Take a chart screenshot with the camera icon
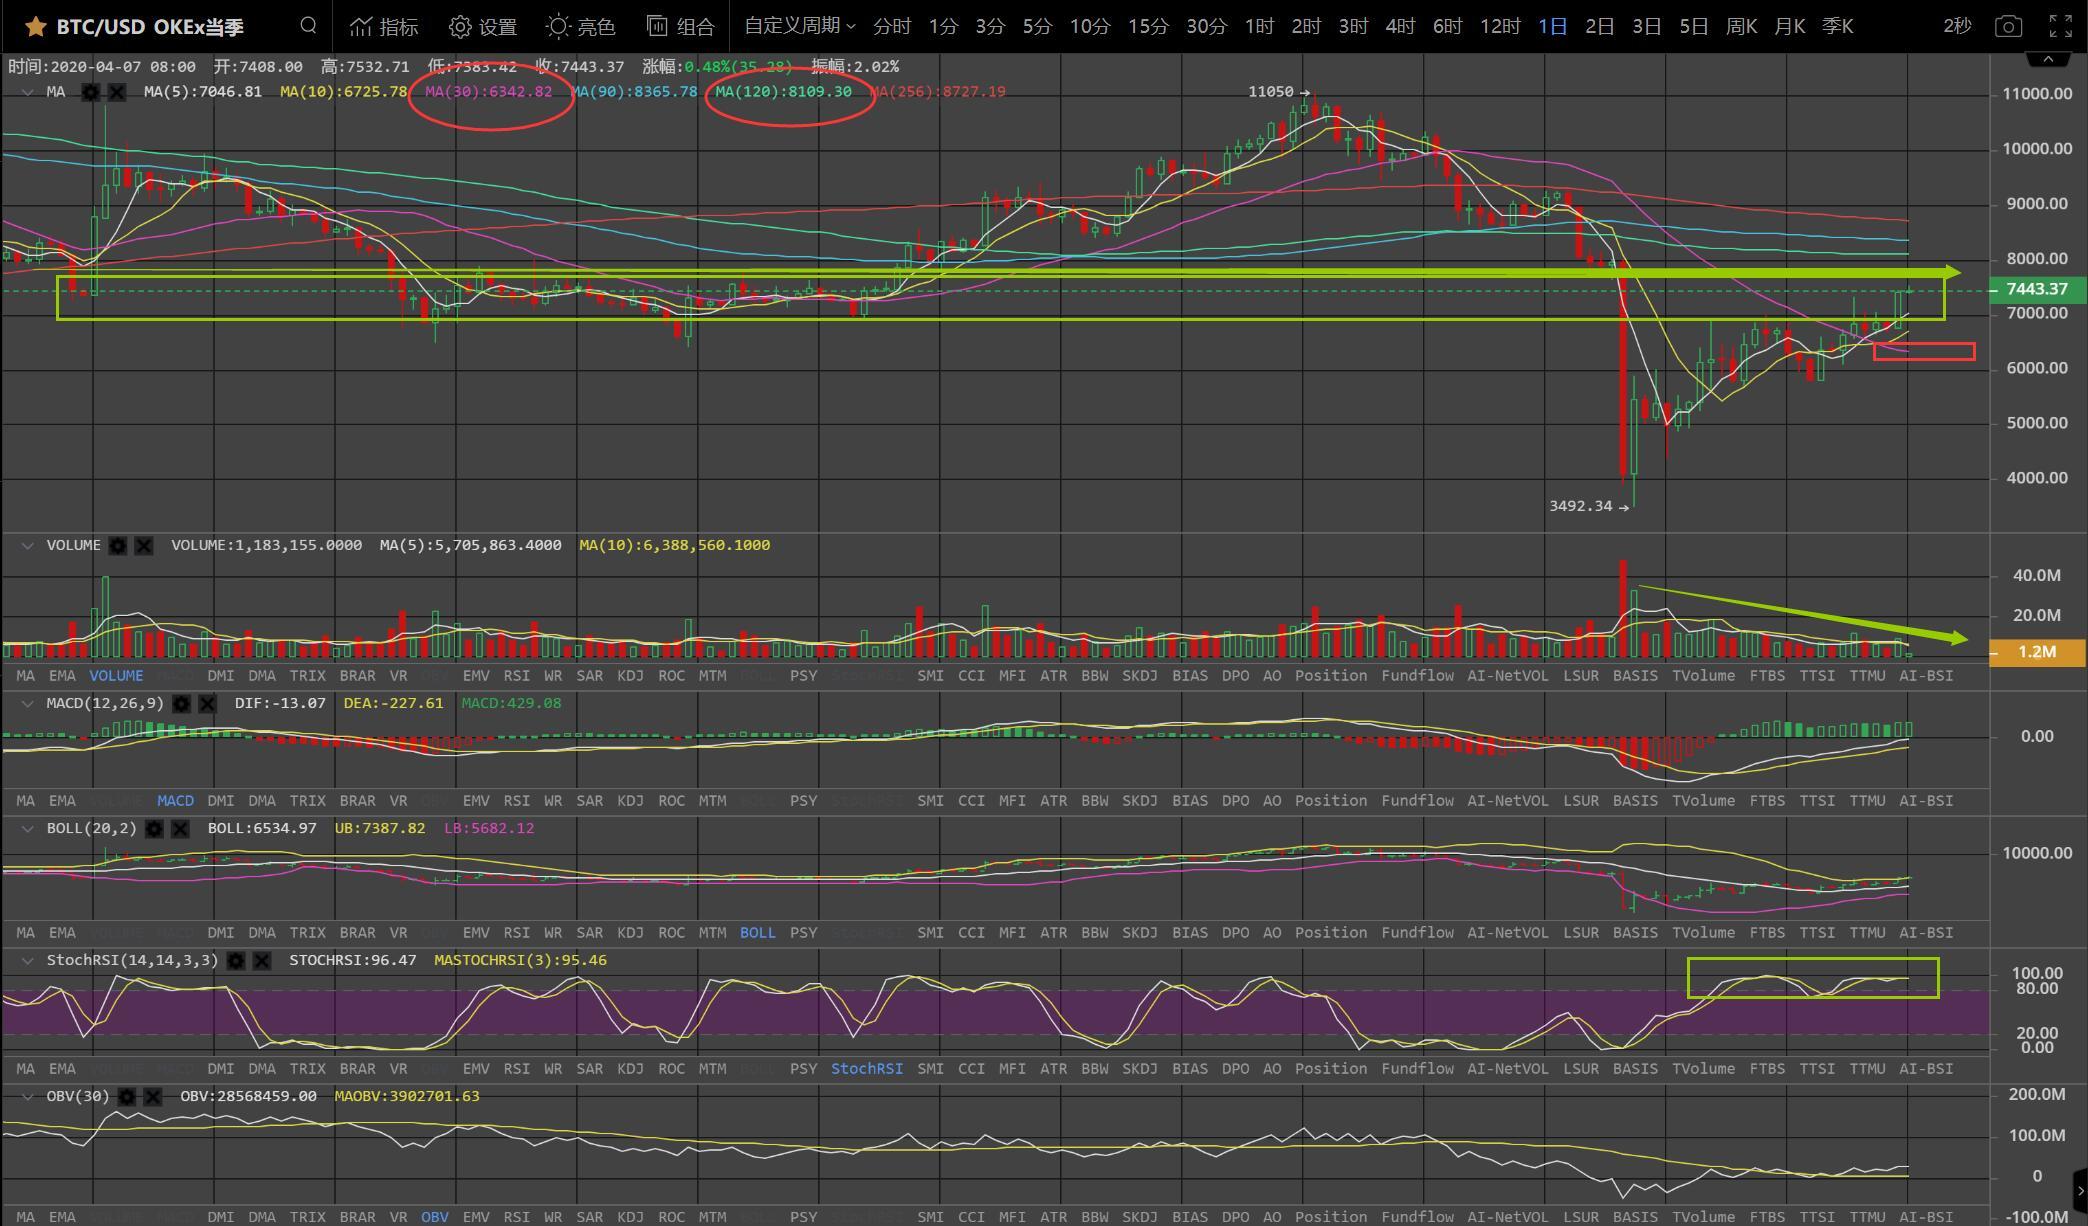 tap(2008, 27)
